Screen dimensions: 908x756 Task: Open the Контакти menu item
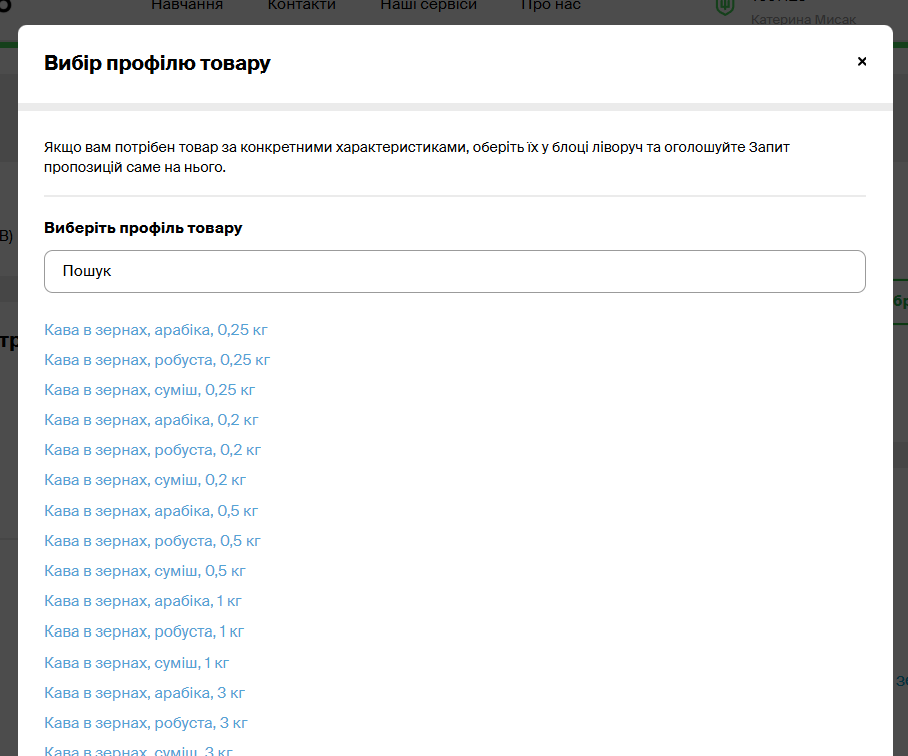[x=301, y=6]
